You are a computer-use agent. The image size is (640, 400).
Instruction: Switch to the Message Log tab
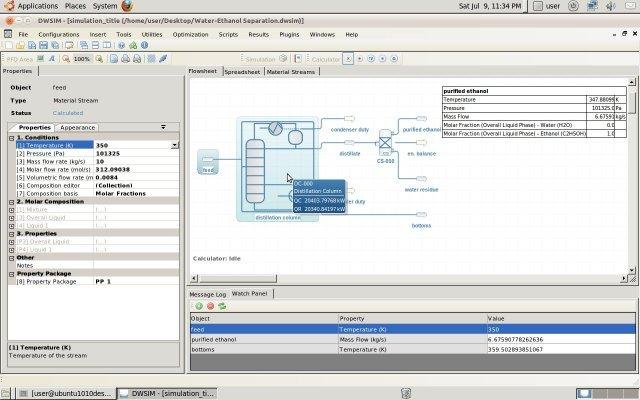(x=209, y=293)
